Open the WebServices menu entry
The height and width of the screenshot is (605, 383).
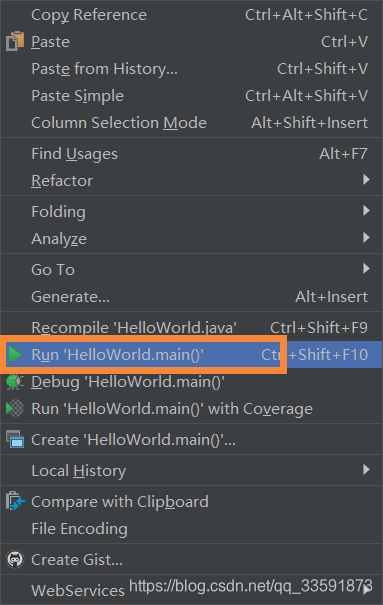coord(191,590)
